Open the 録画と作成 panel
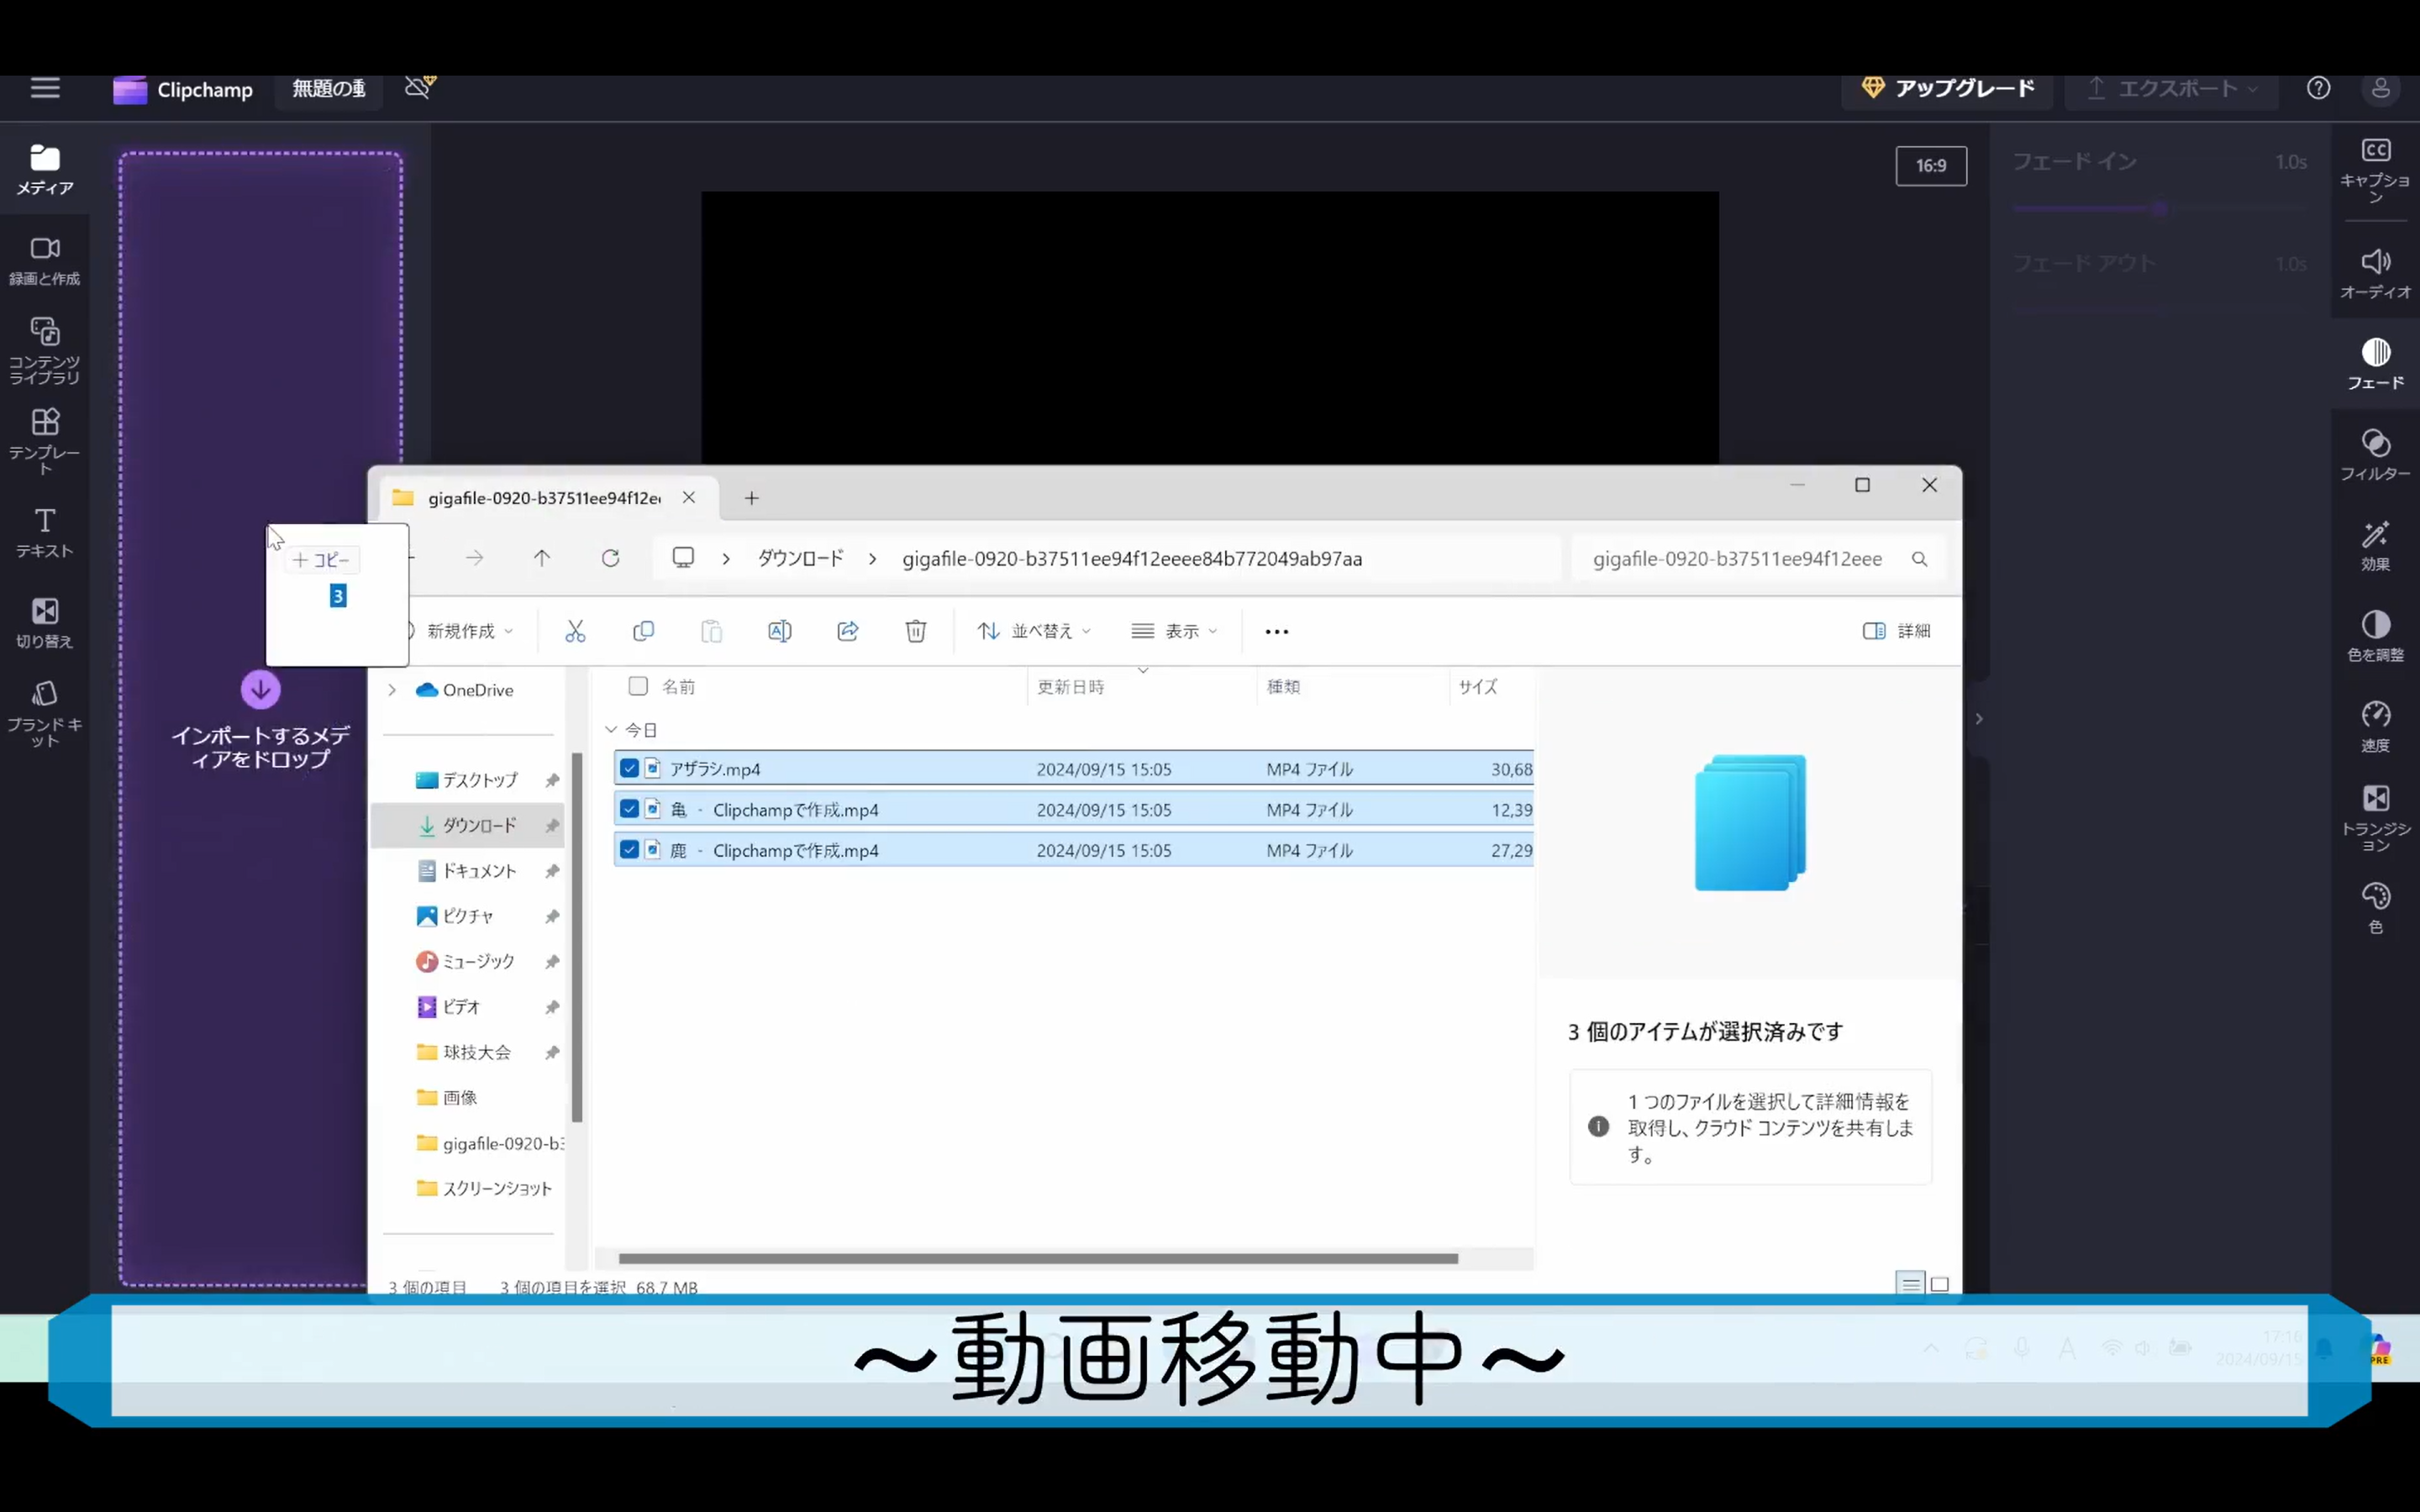This screenshot has height=1512, width=2420. (x=45, y=261)
